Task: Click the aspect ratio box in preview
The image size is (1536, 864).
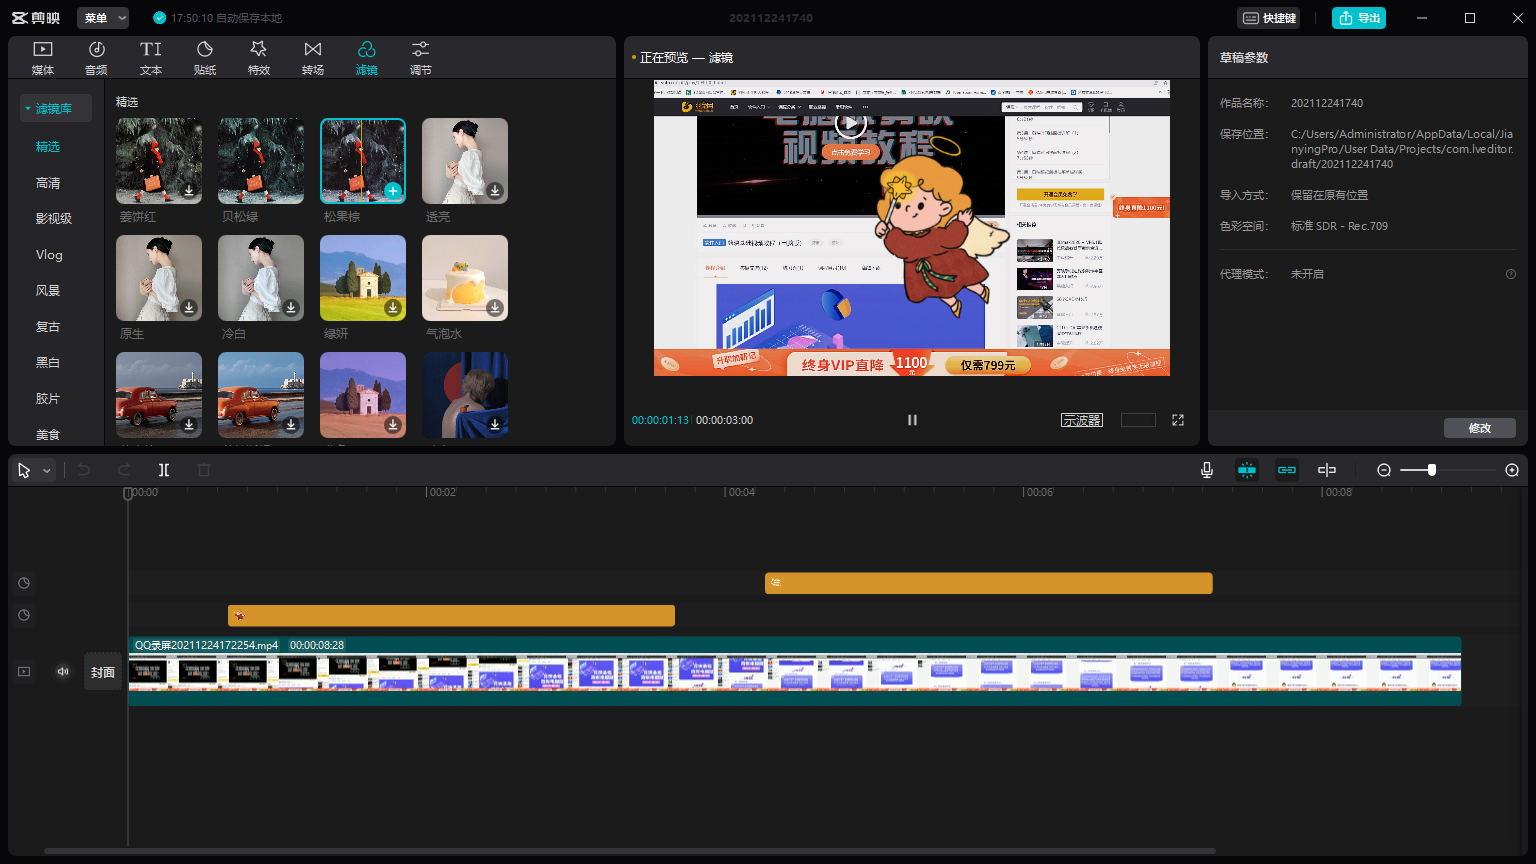Action: pos(1138,420)
